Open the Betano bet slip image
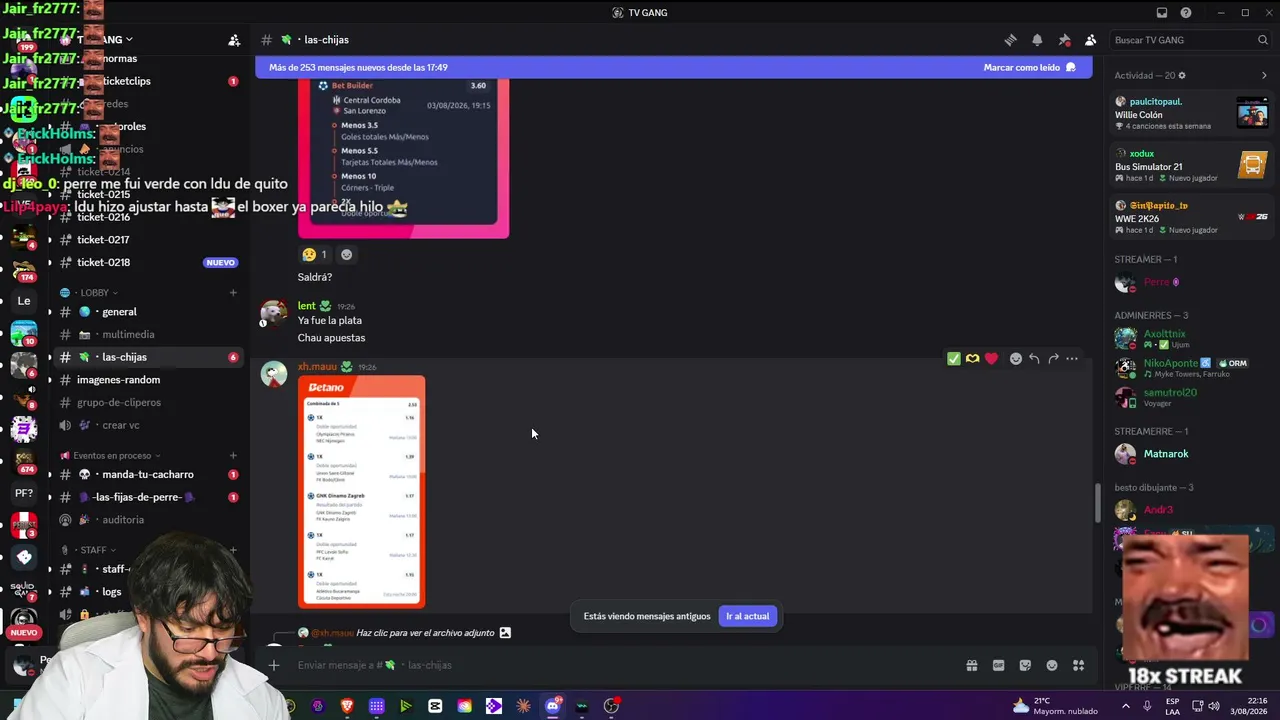Screen dimensions: 1280x720 click(361, 492)
